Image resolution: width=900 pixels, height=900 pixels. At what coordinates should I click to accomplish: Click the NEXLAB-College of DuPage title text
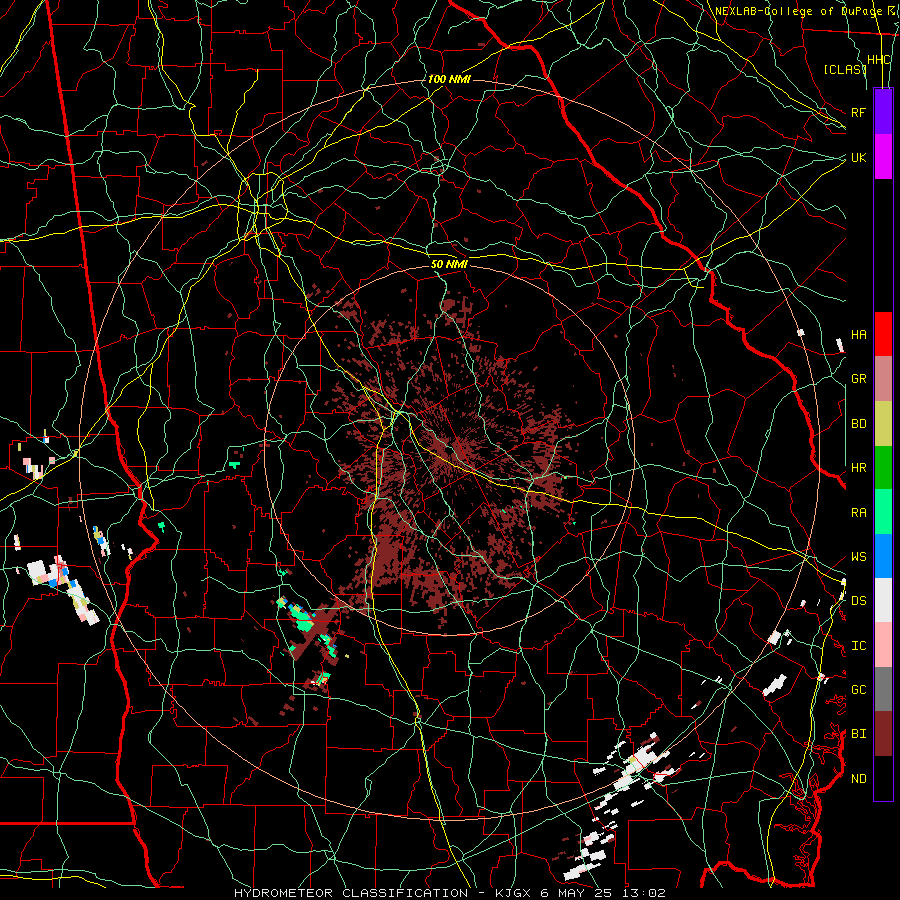click(798, 11)
